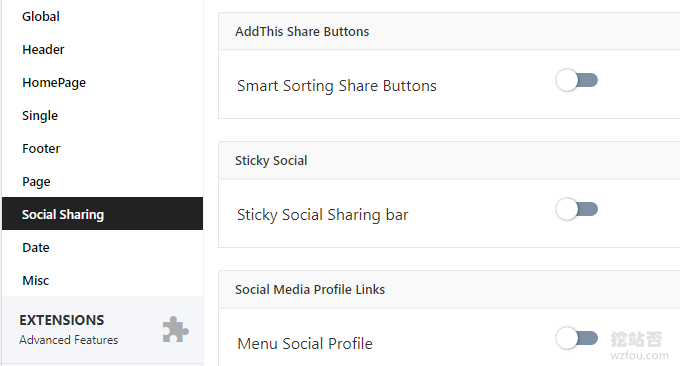Turn on Sticky Social Sharing bar
This screenshot has width=680, height=366.
point(577,209)
